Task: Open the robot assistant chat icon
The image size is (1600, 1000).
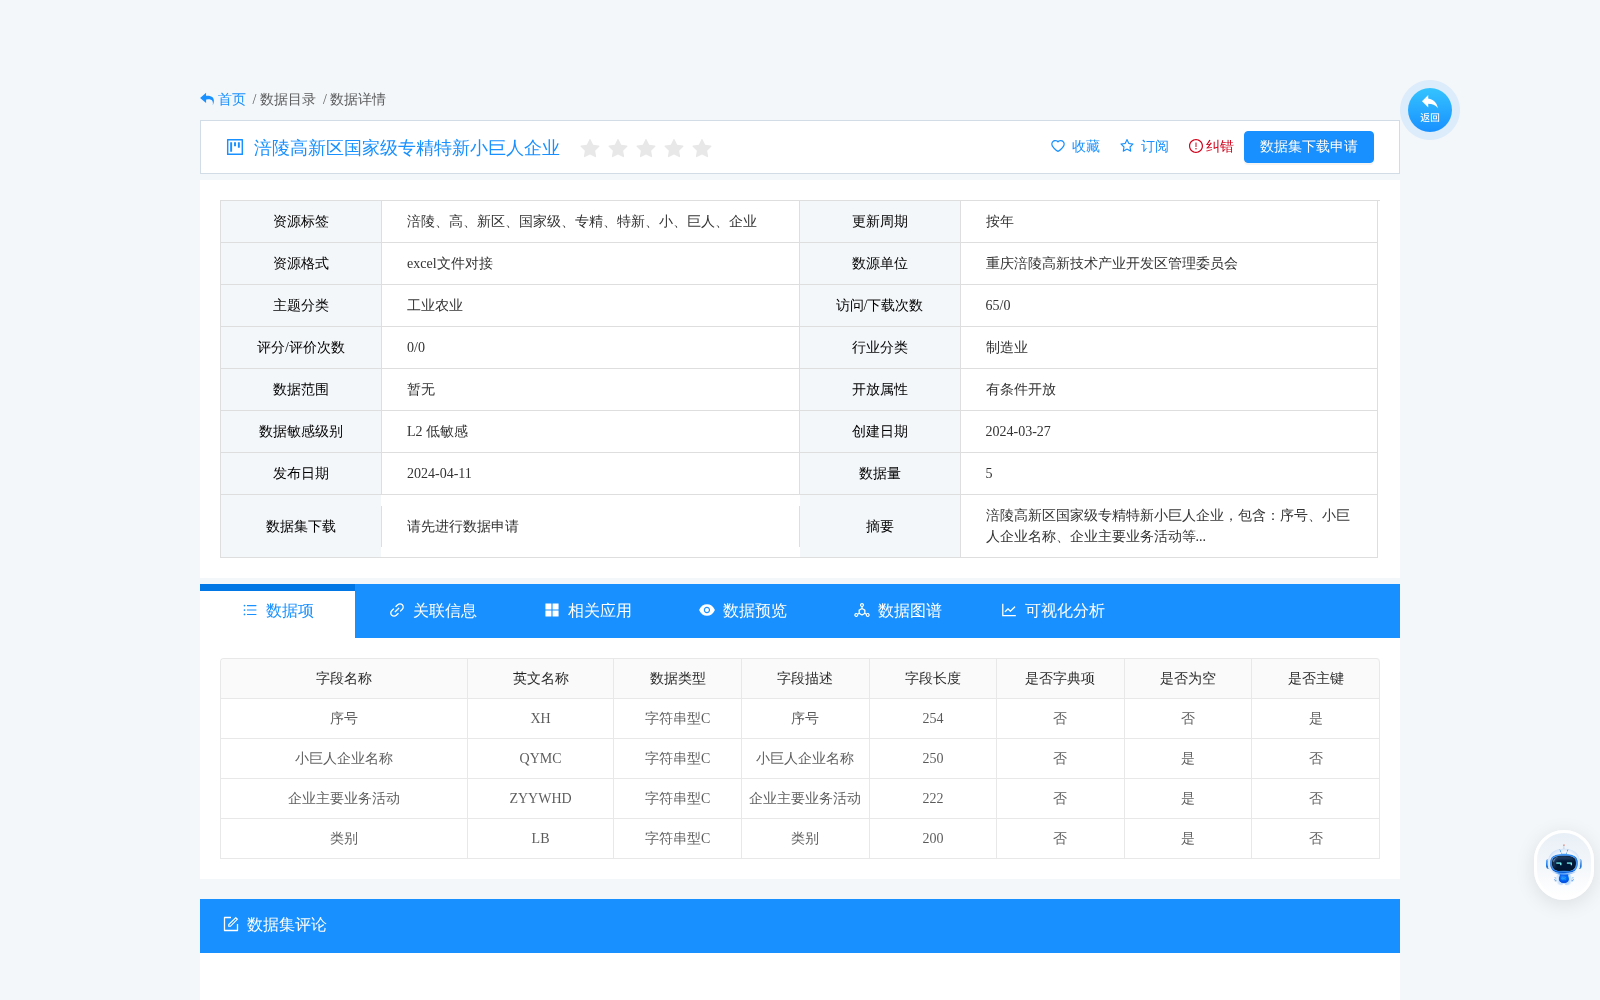Action: click(1563, 865)
